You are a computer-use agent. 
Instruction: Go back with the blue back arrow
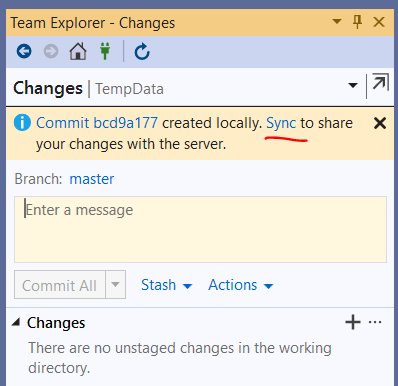[24, 52]
